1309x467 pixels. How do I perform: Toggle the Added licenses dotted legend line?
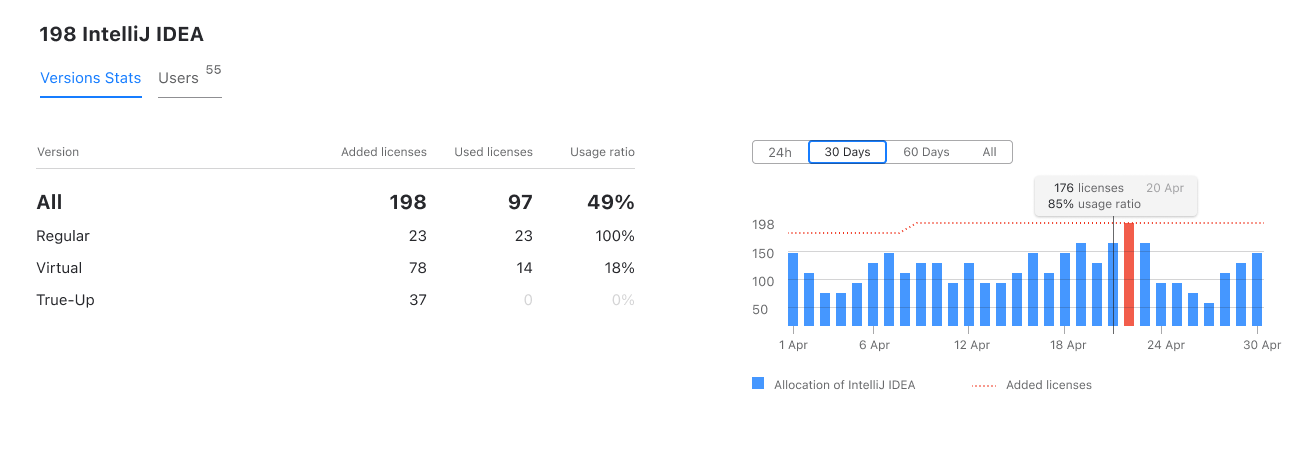click(x=984, y=385)
